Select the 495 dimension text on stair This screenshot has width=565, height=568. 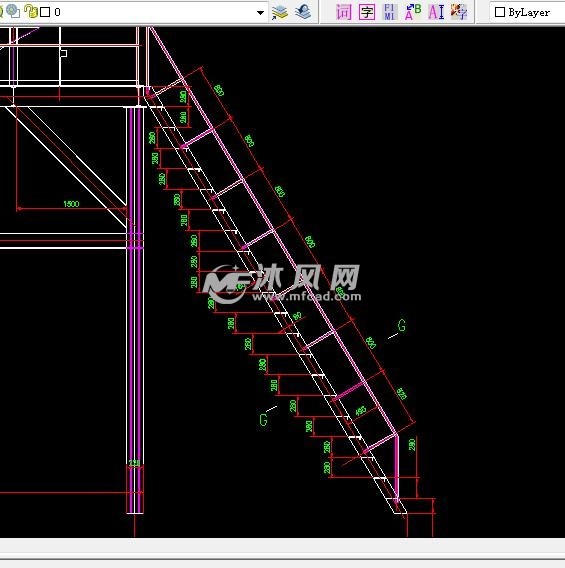360,411
